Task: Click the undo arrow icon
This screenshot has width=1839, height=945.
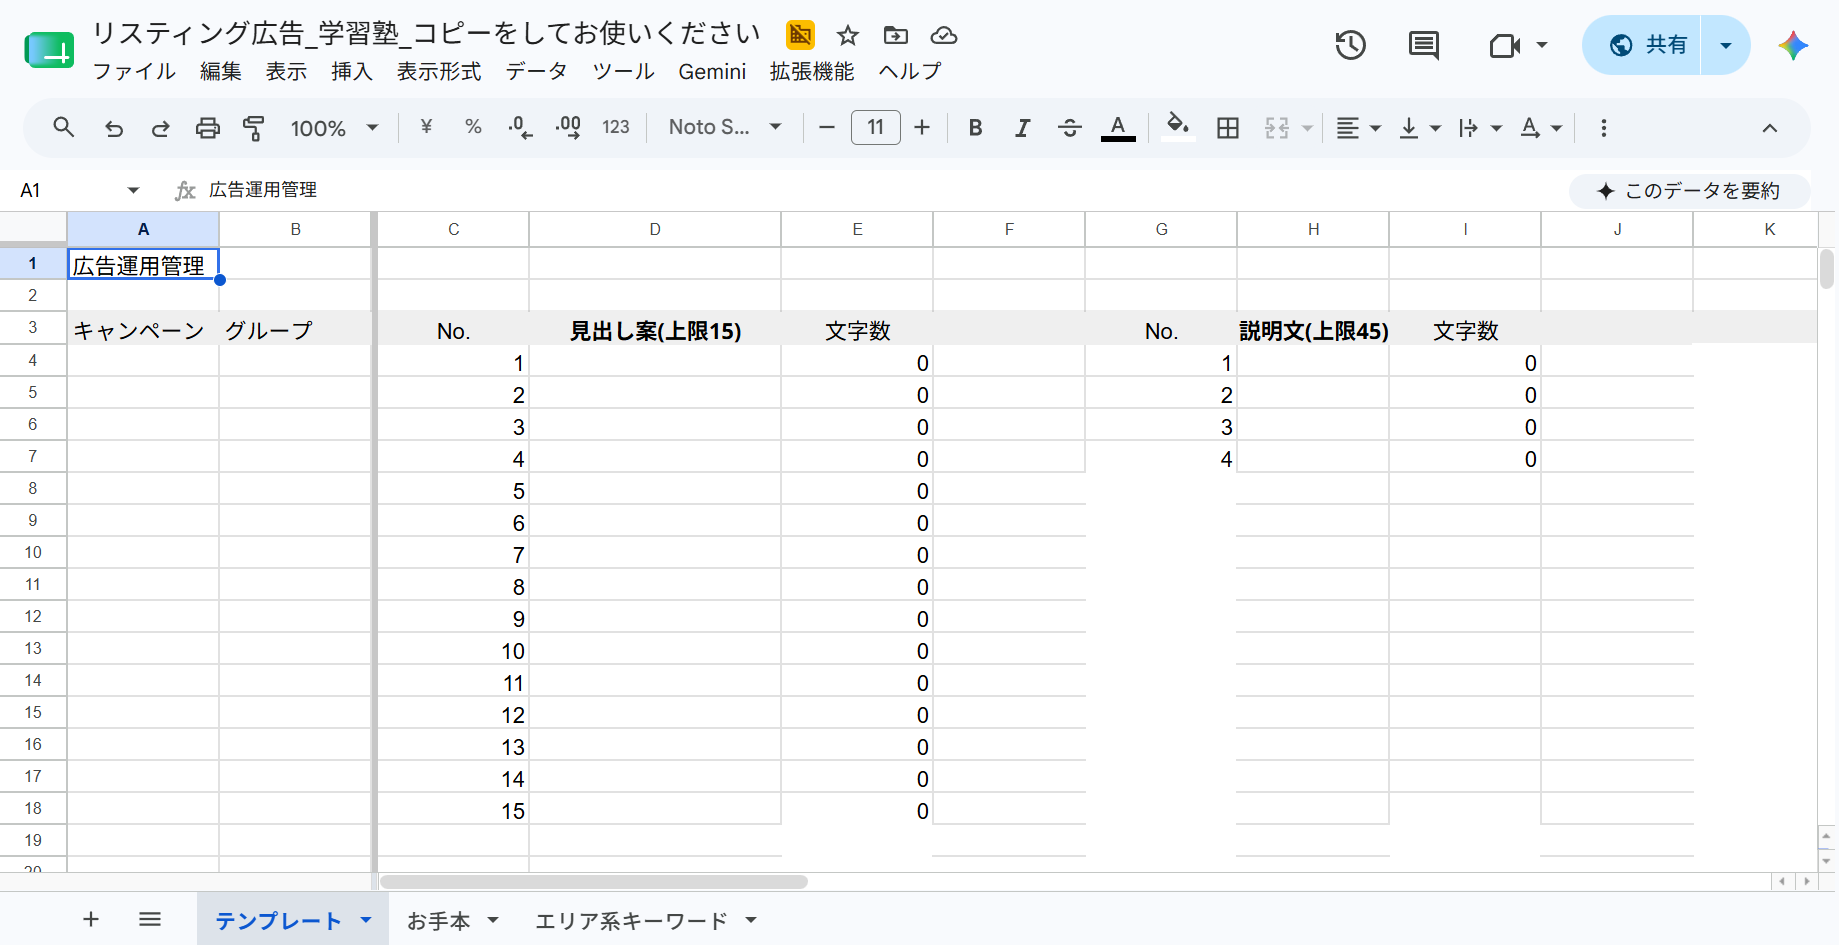Action: tap(114, 128)
